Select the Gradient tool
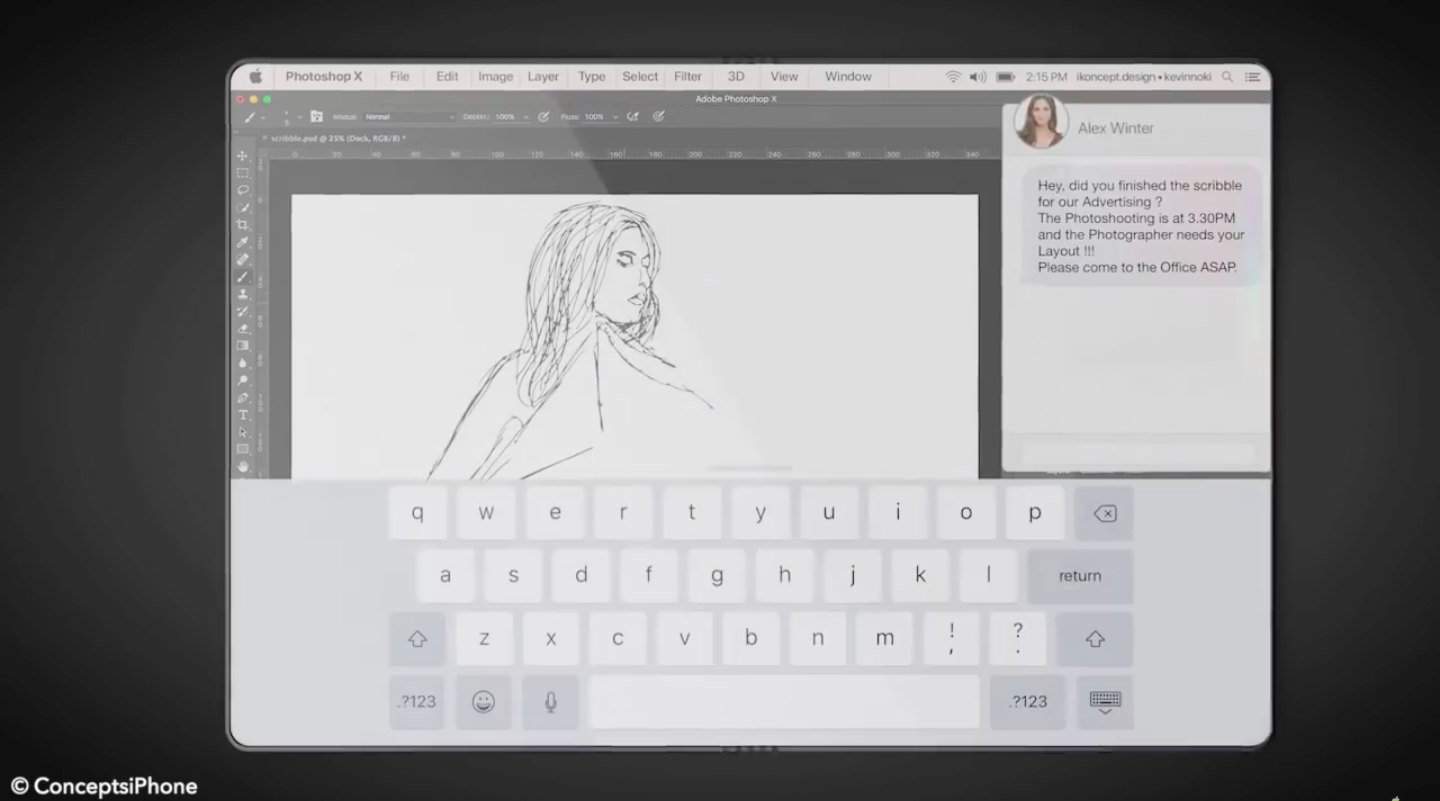 click(x=243, y=345)
